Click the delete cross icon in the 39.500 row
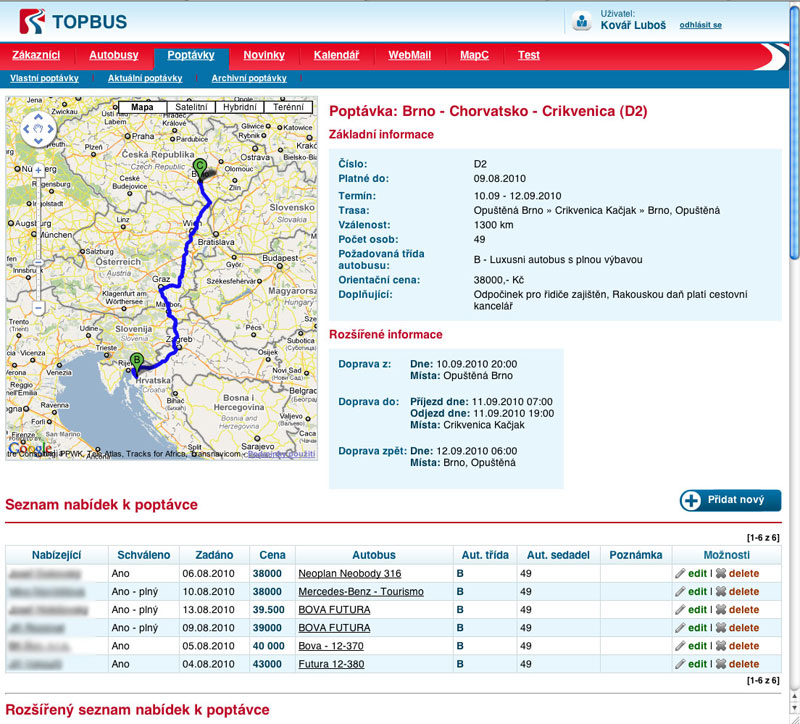Viewport: 800px width, 724px height. pyautogui.click(x=720, y=610)
